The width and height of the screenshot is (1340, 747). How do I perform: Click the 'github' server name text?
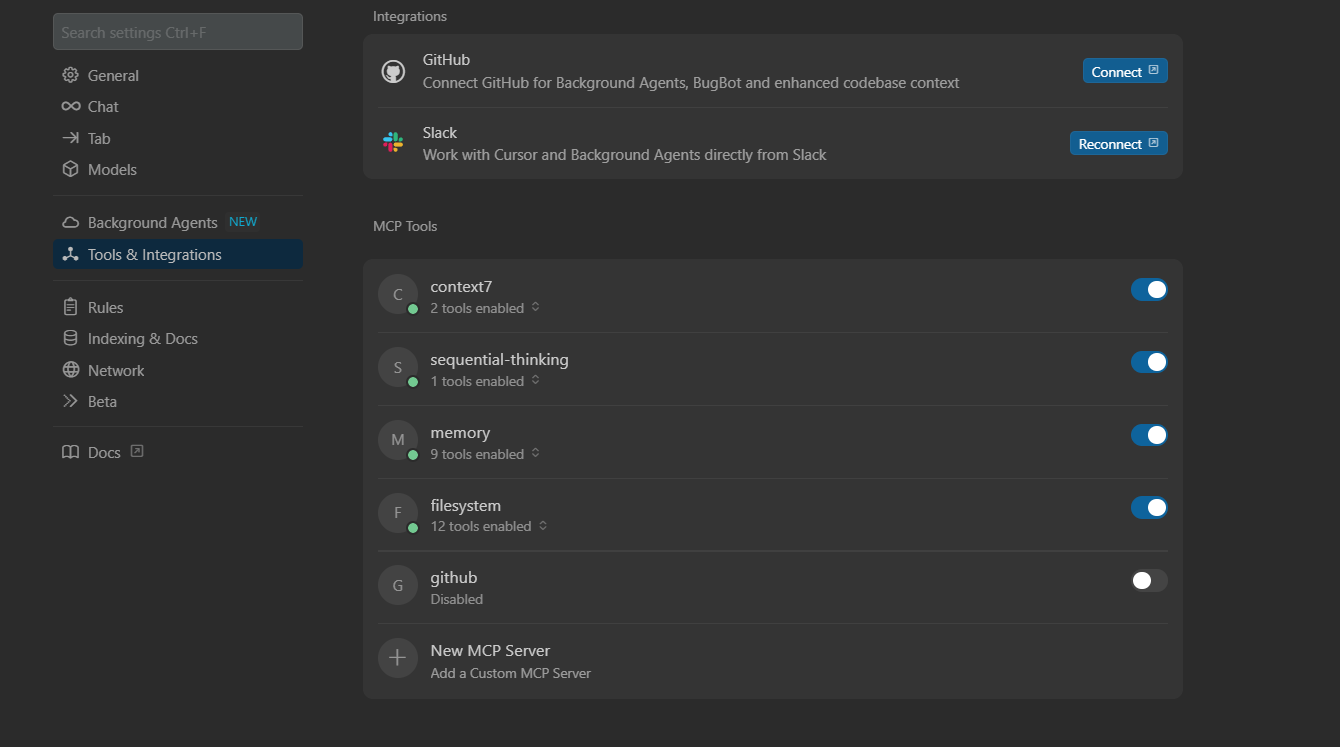tap(454, 578)
